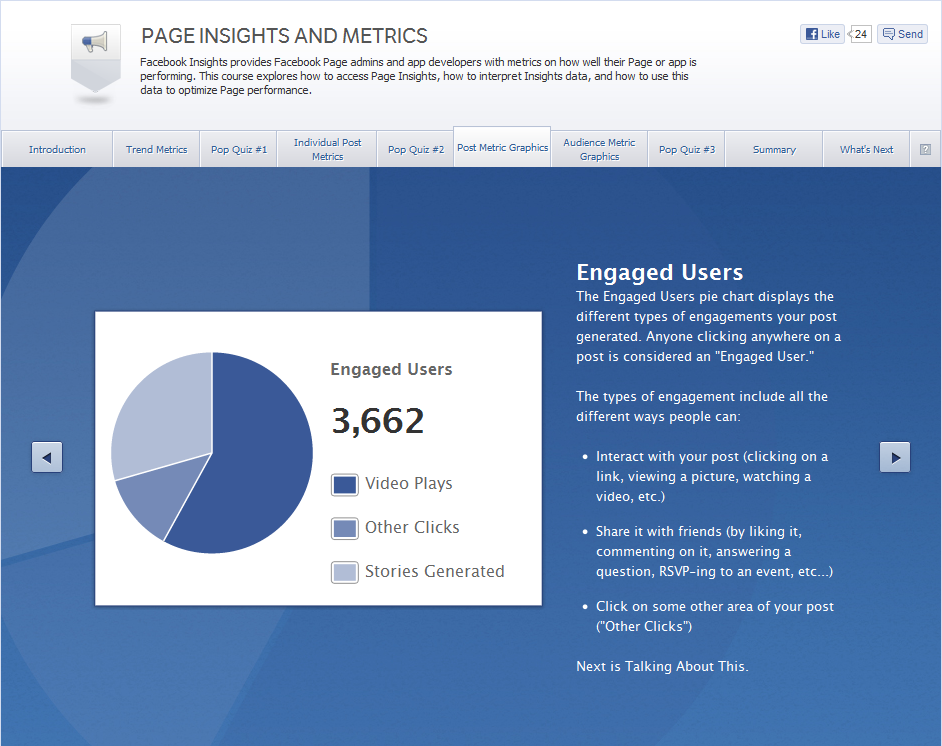Go to the previous slide arrow

[47, 457]
